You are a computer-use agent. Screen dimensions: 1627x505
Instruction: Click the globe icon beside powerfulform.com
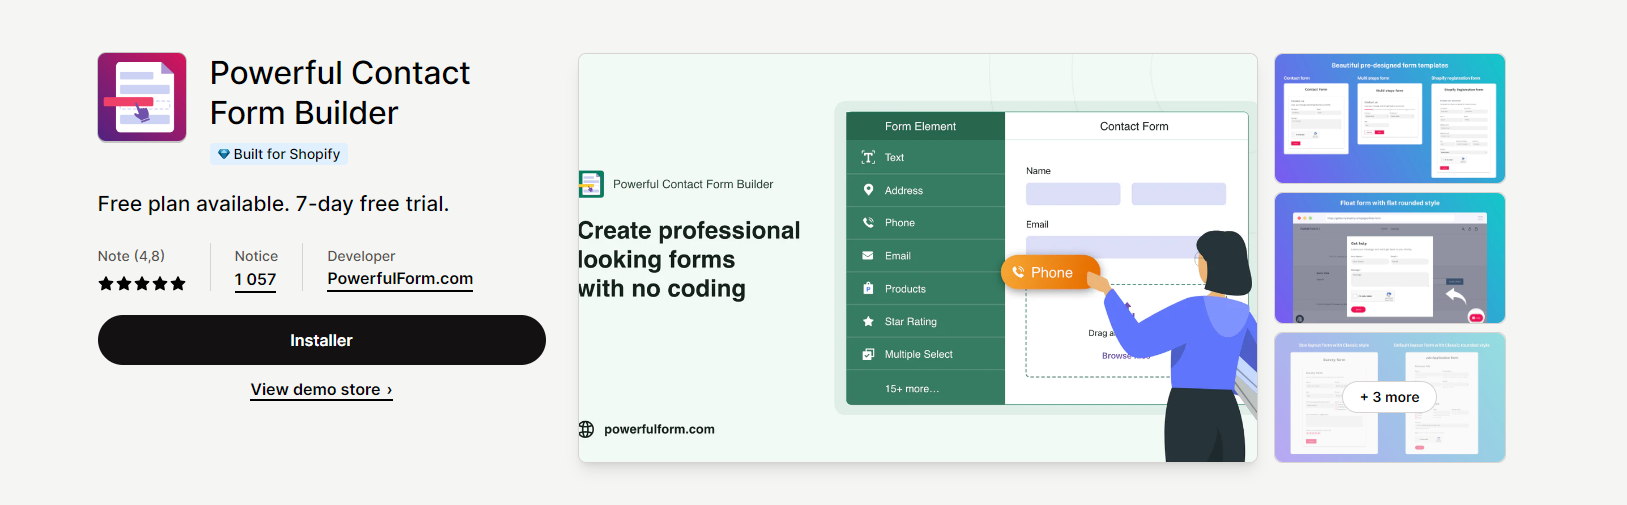(586, 429)
